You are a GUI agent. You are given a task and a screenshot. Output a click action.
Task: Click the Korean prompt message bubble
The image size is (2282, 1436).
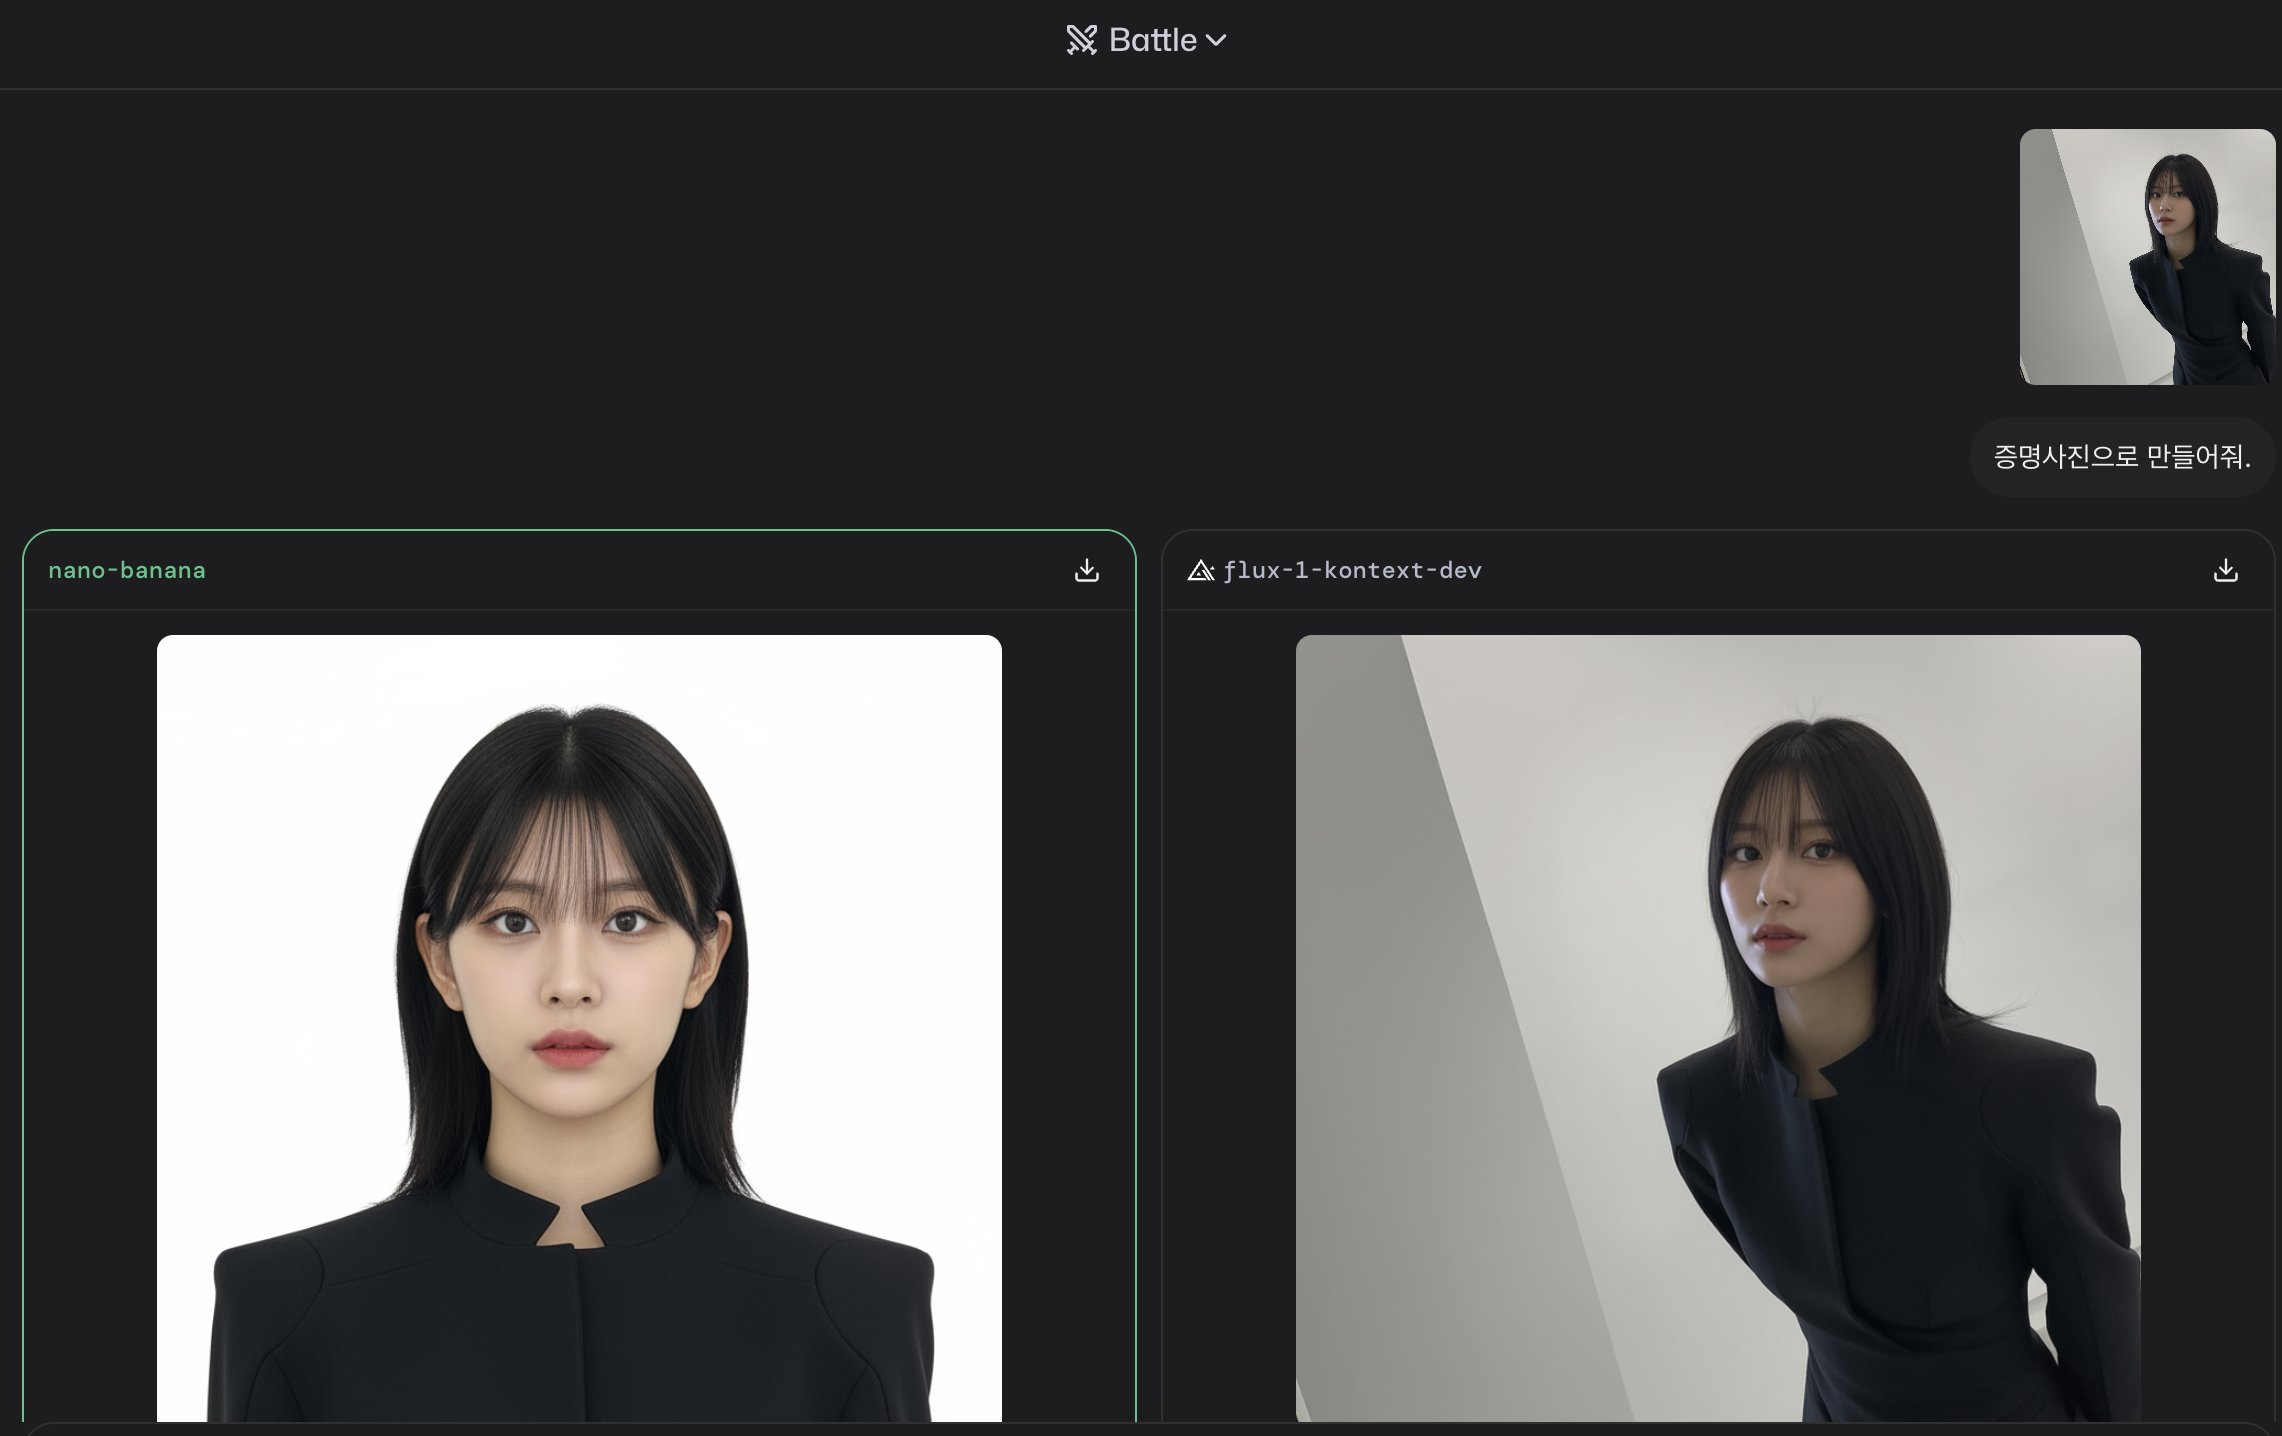coord(2121,457)
